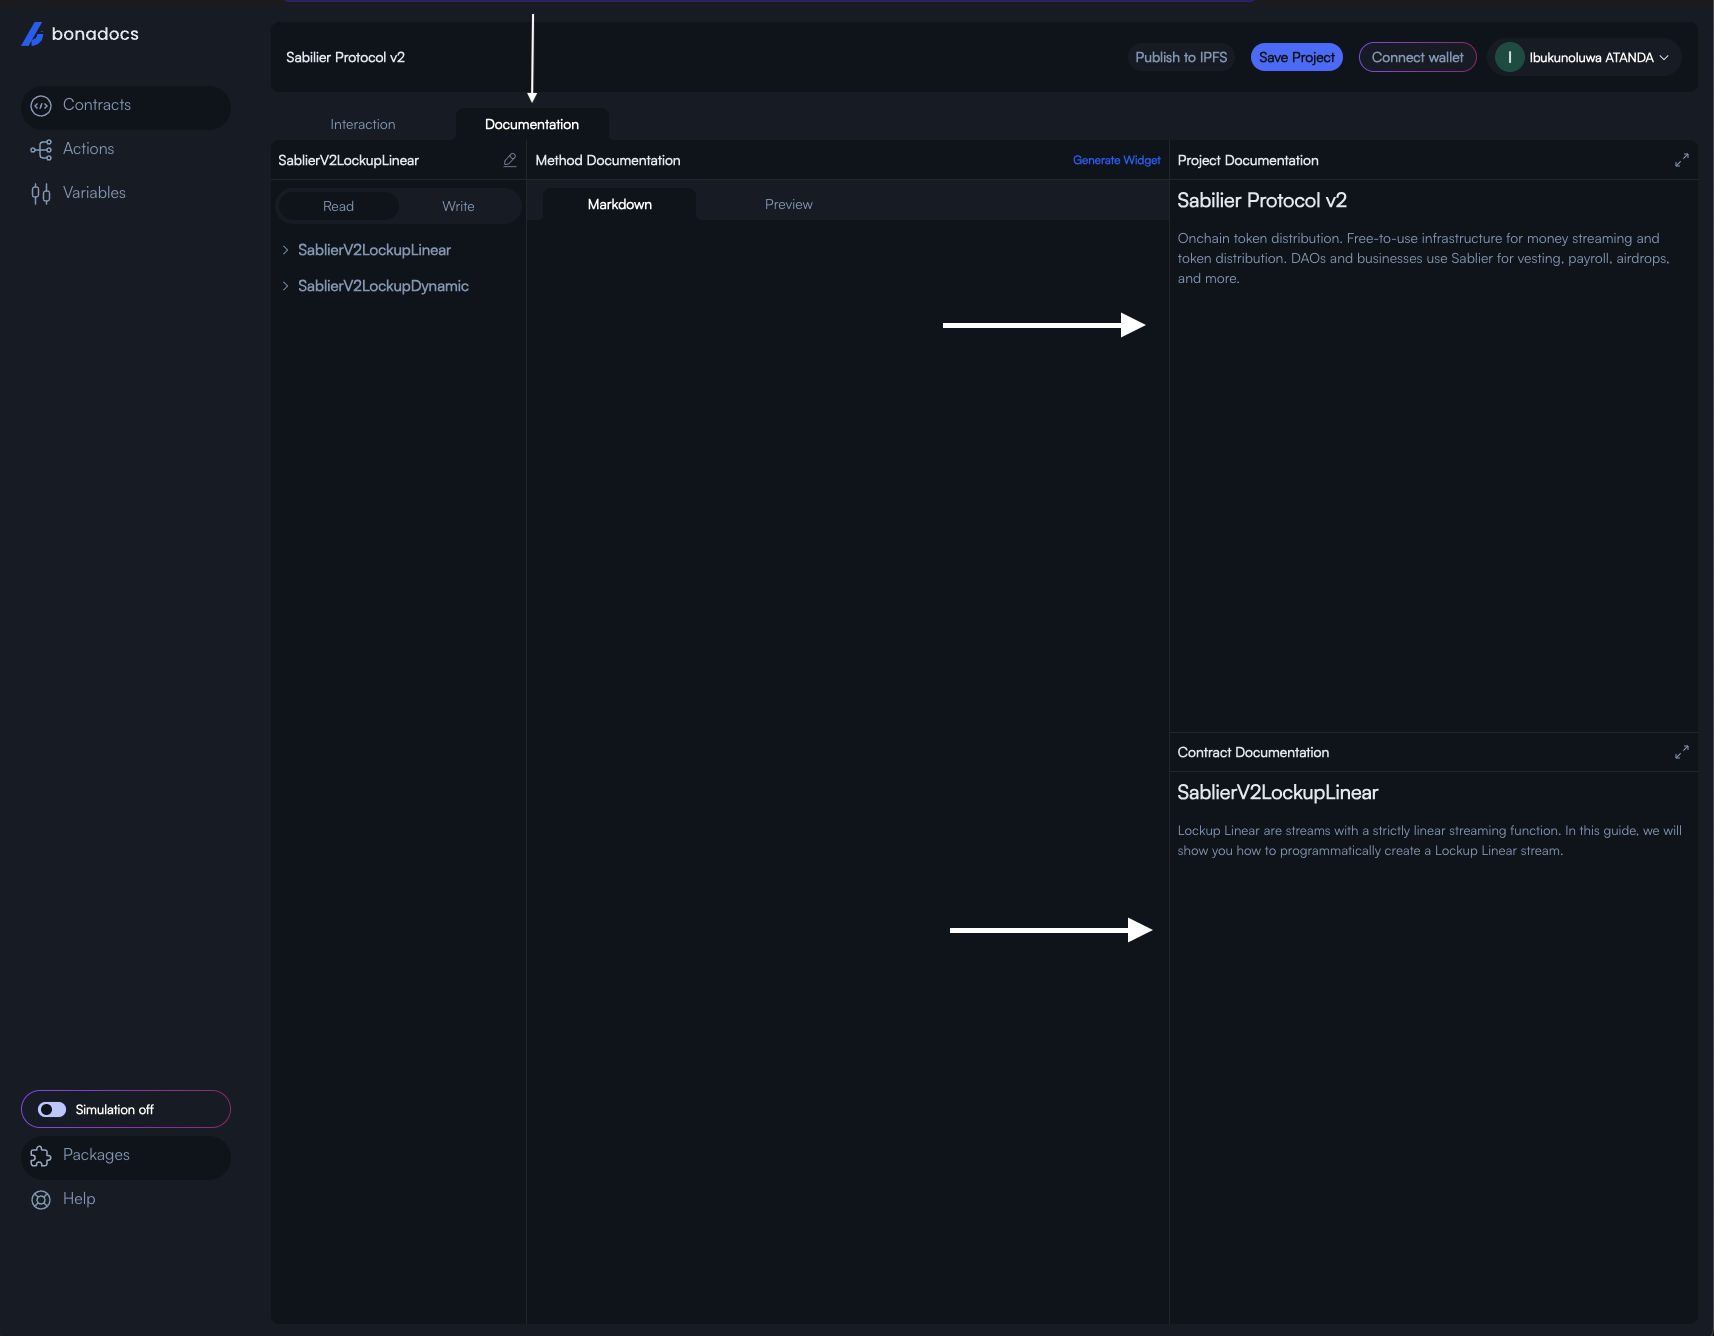Open the Actions workflow icon

41,150
